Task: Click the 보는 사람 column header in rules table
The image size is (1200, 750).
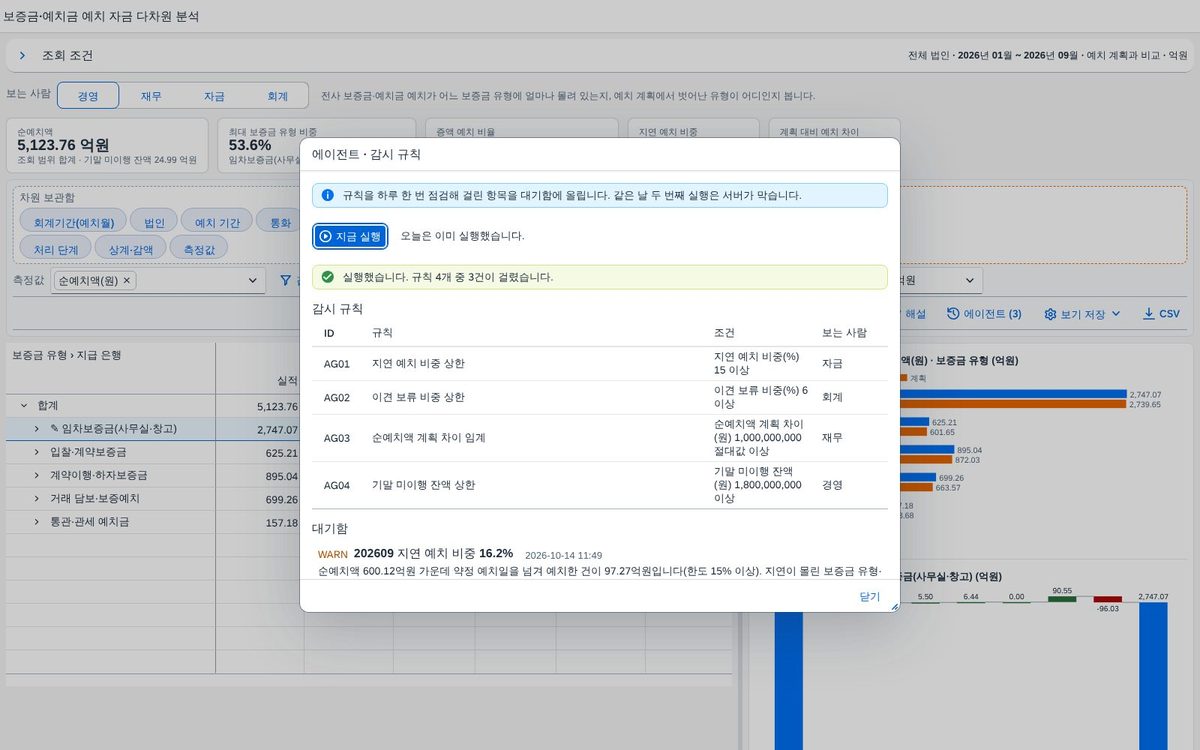Action: pyautogui.click(x=844, y=333)
